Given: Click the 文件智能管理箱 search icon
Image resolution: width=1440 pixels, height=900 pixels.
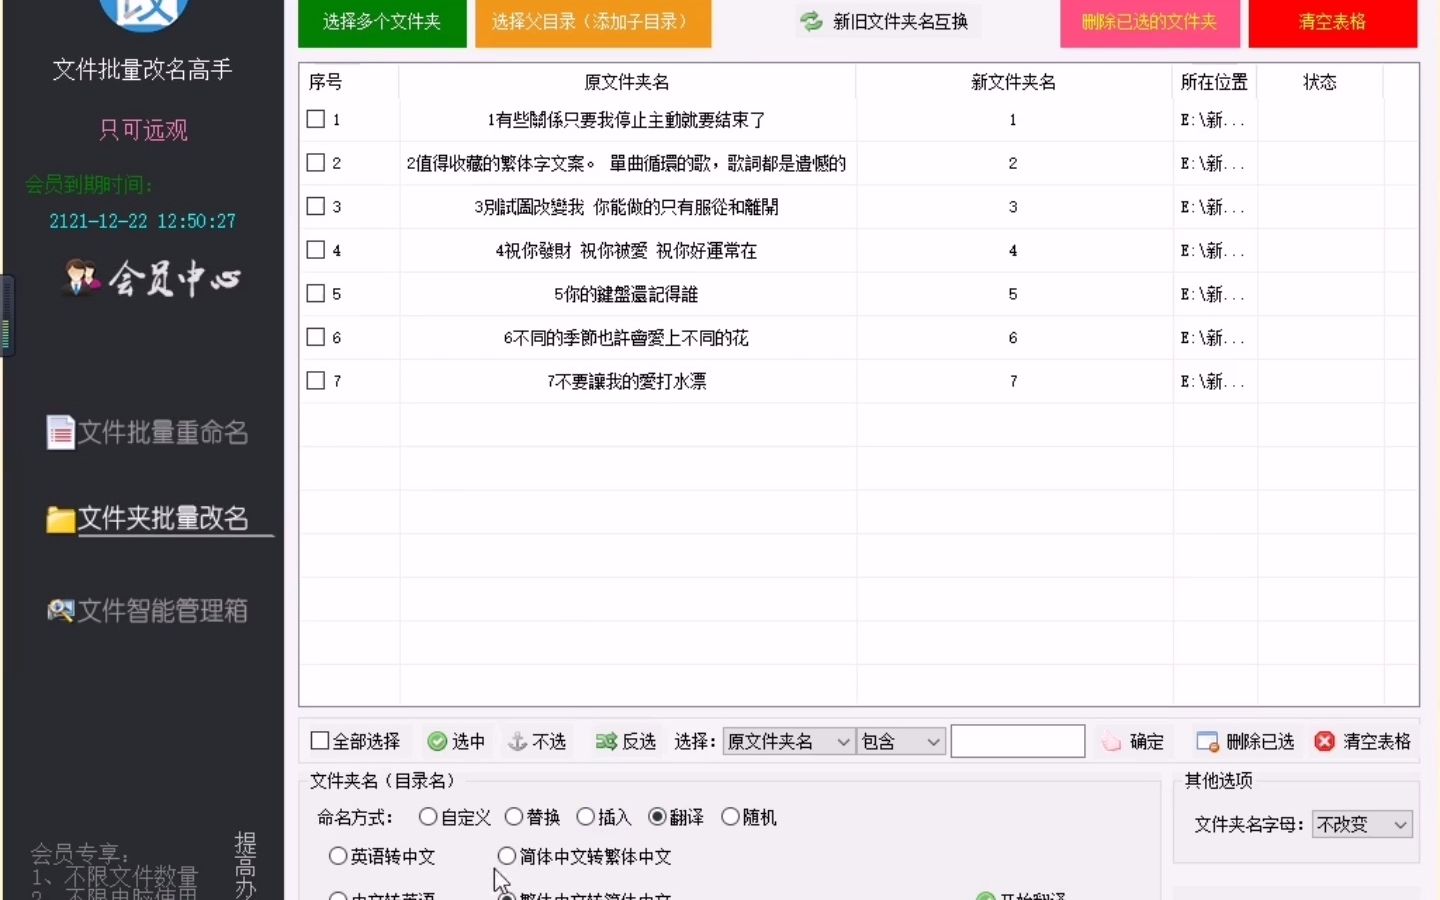Looking at the screenshot, I should point(60,610).
